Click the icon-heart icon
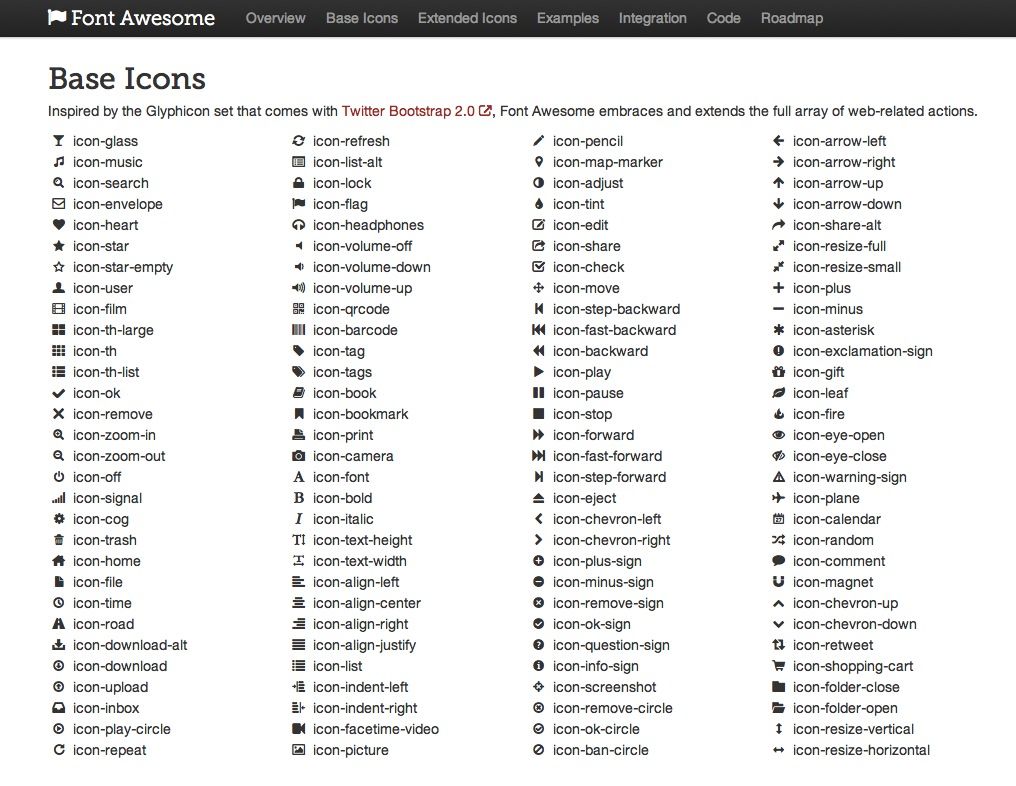The height and width of the screenshot is (786, 1016). pos(57,225)
